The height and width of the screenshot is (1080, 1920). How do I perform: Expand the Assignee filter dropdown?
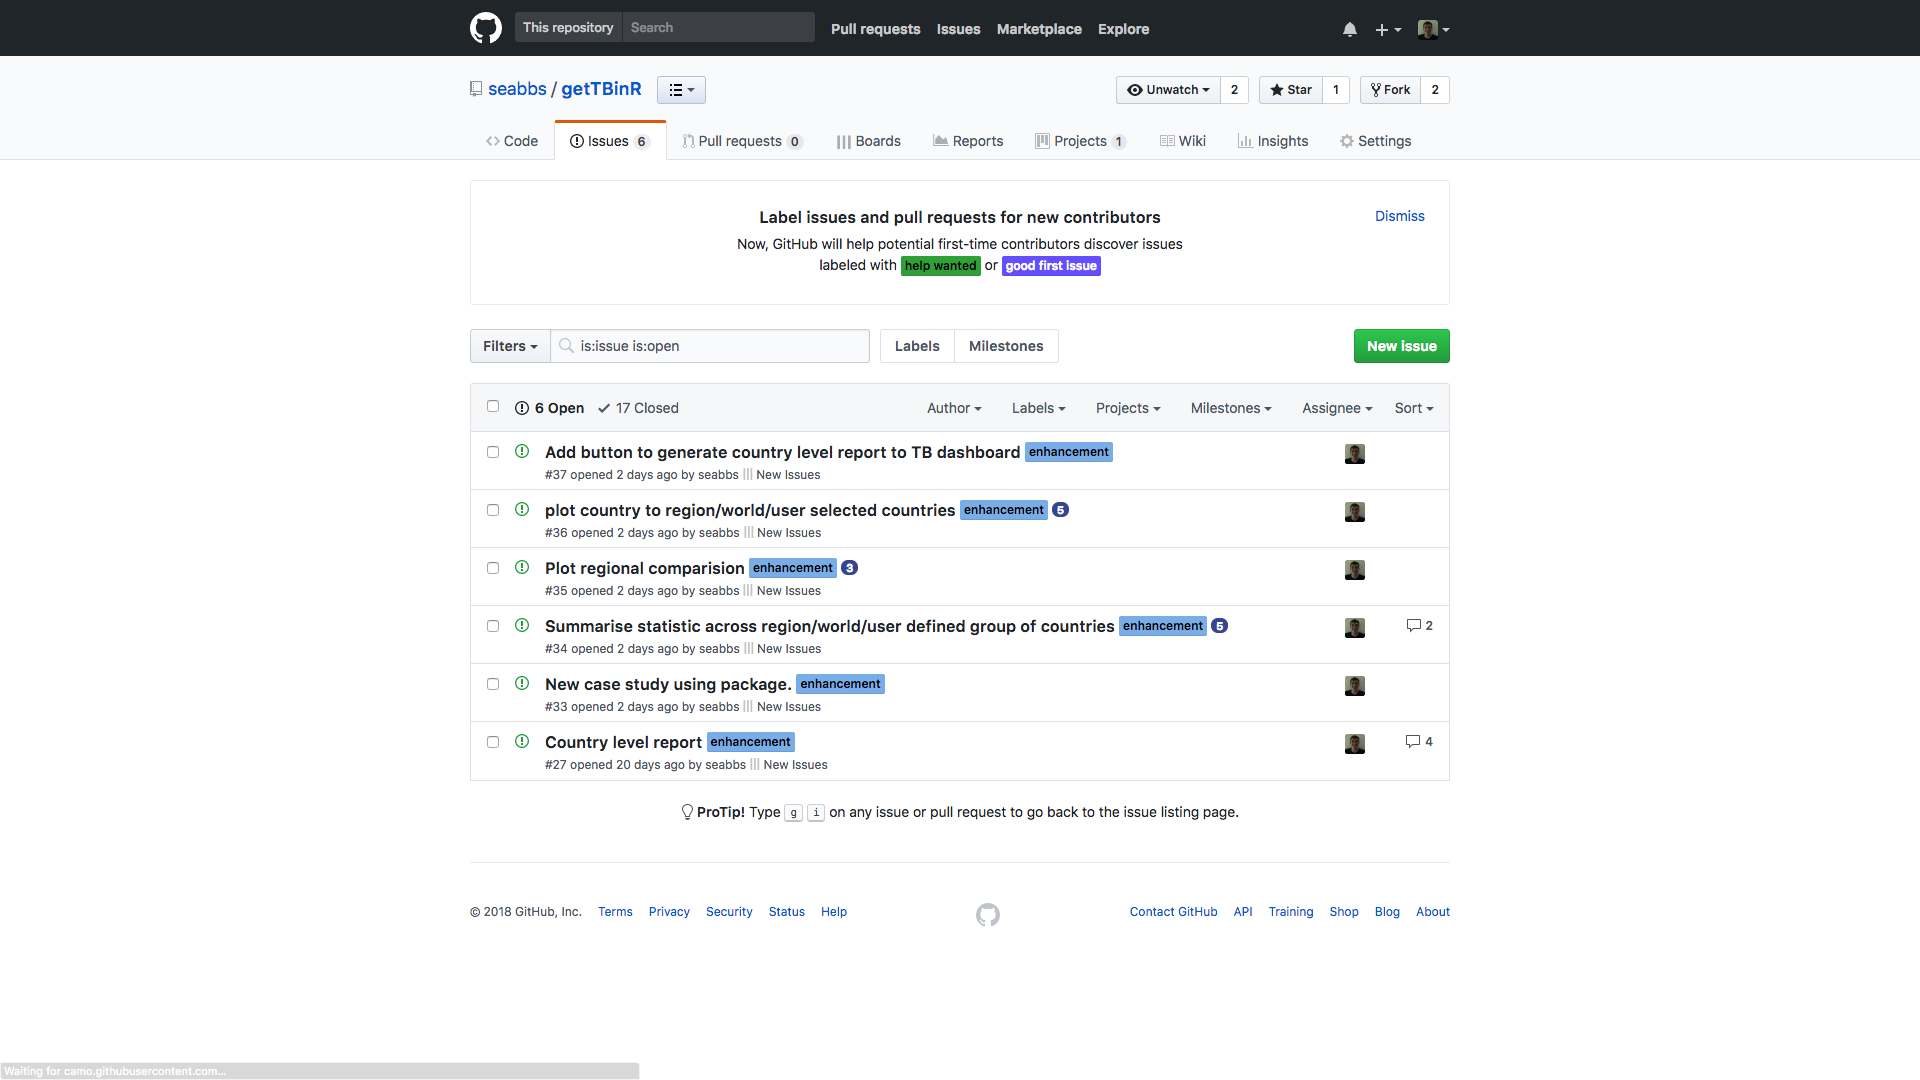(1337, 408)
